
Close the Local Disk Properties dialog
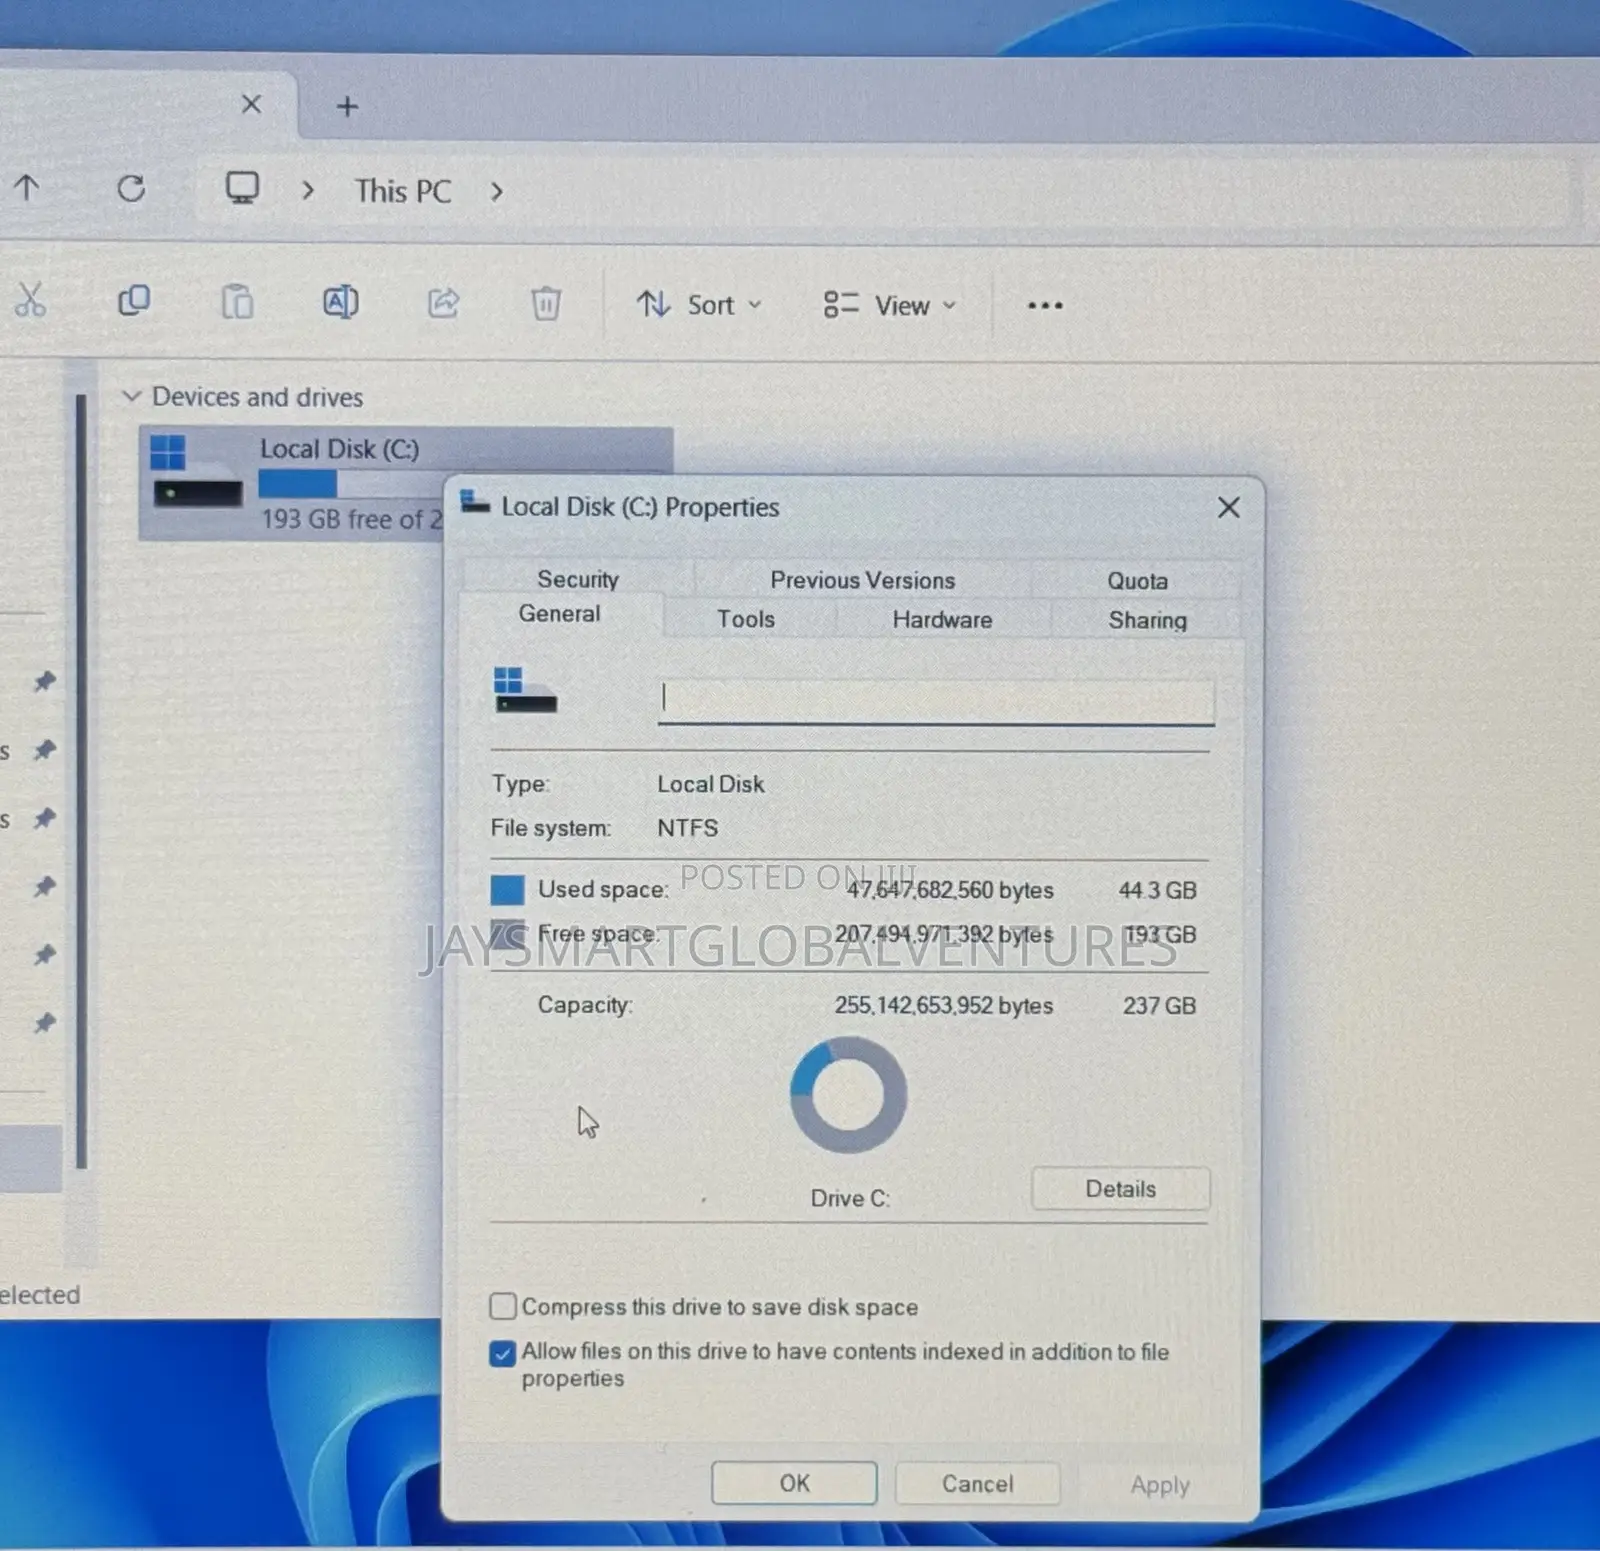[1229, 508]
